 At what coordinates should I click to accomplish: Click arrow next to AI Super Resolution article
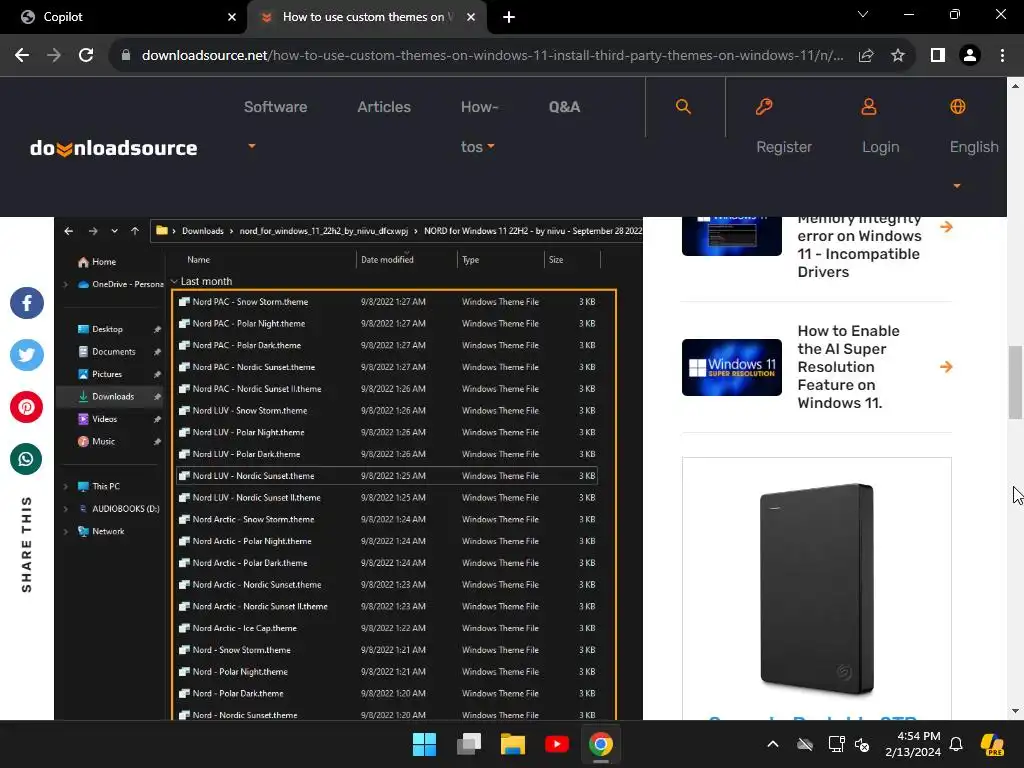946,367
